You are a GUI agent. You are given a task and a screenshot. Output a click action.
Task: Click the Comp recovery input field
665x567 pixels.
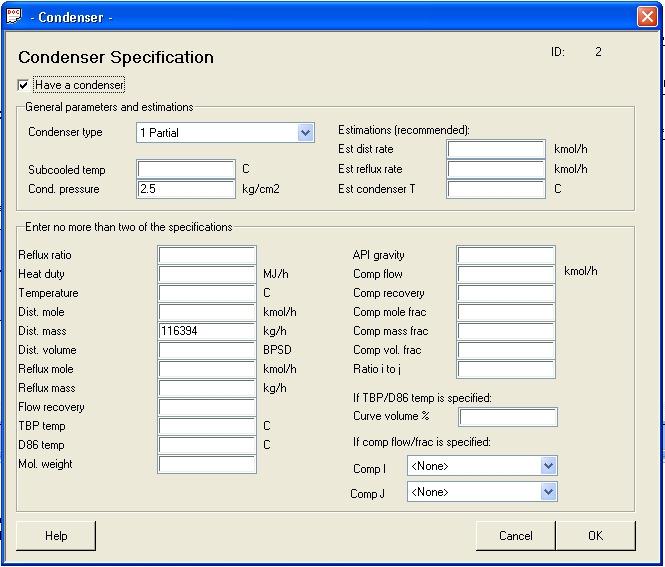pyautogui.click(x=506, y=293)
